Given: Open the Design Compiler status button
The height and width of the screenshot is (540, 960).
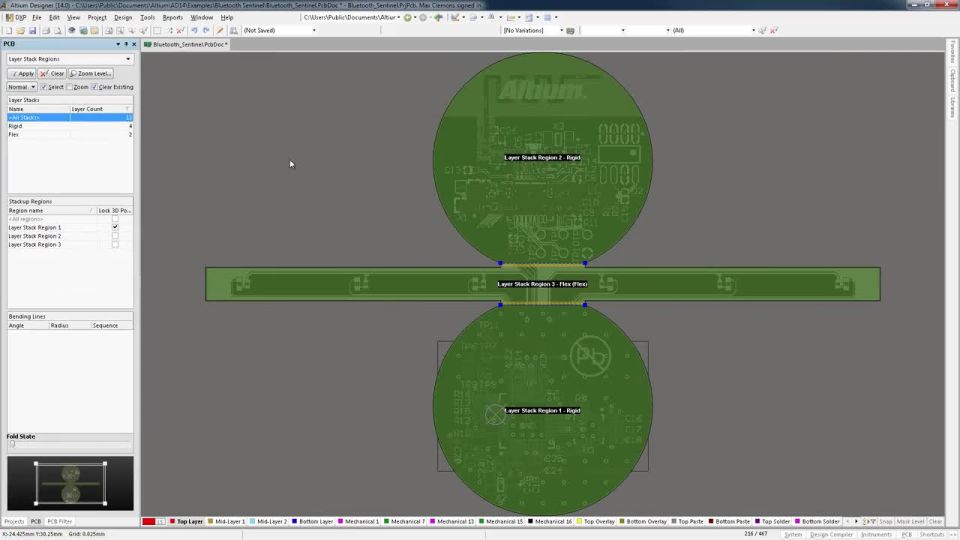Looking at the screenshot, I should click(x=831, y=534).
